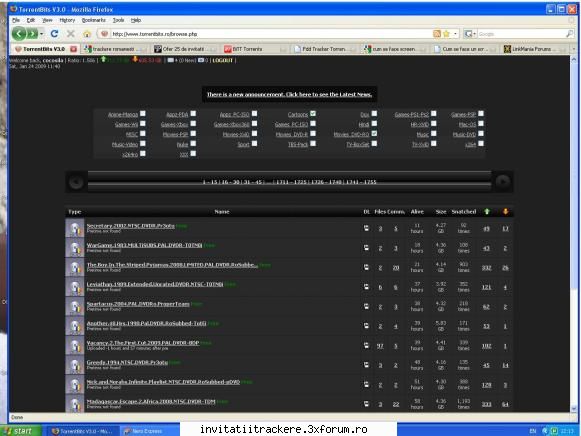Click the cocosila username link
581x436 pixels.
click(53, 60)
